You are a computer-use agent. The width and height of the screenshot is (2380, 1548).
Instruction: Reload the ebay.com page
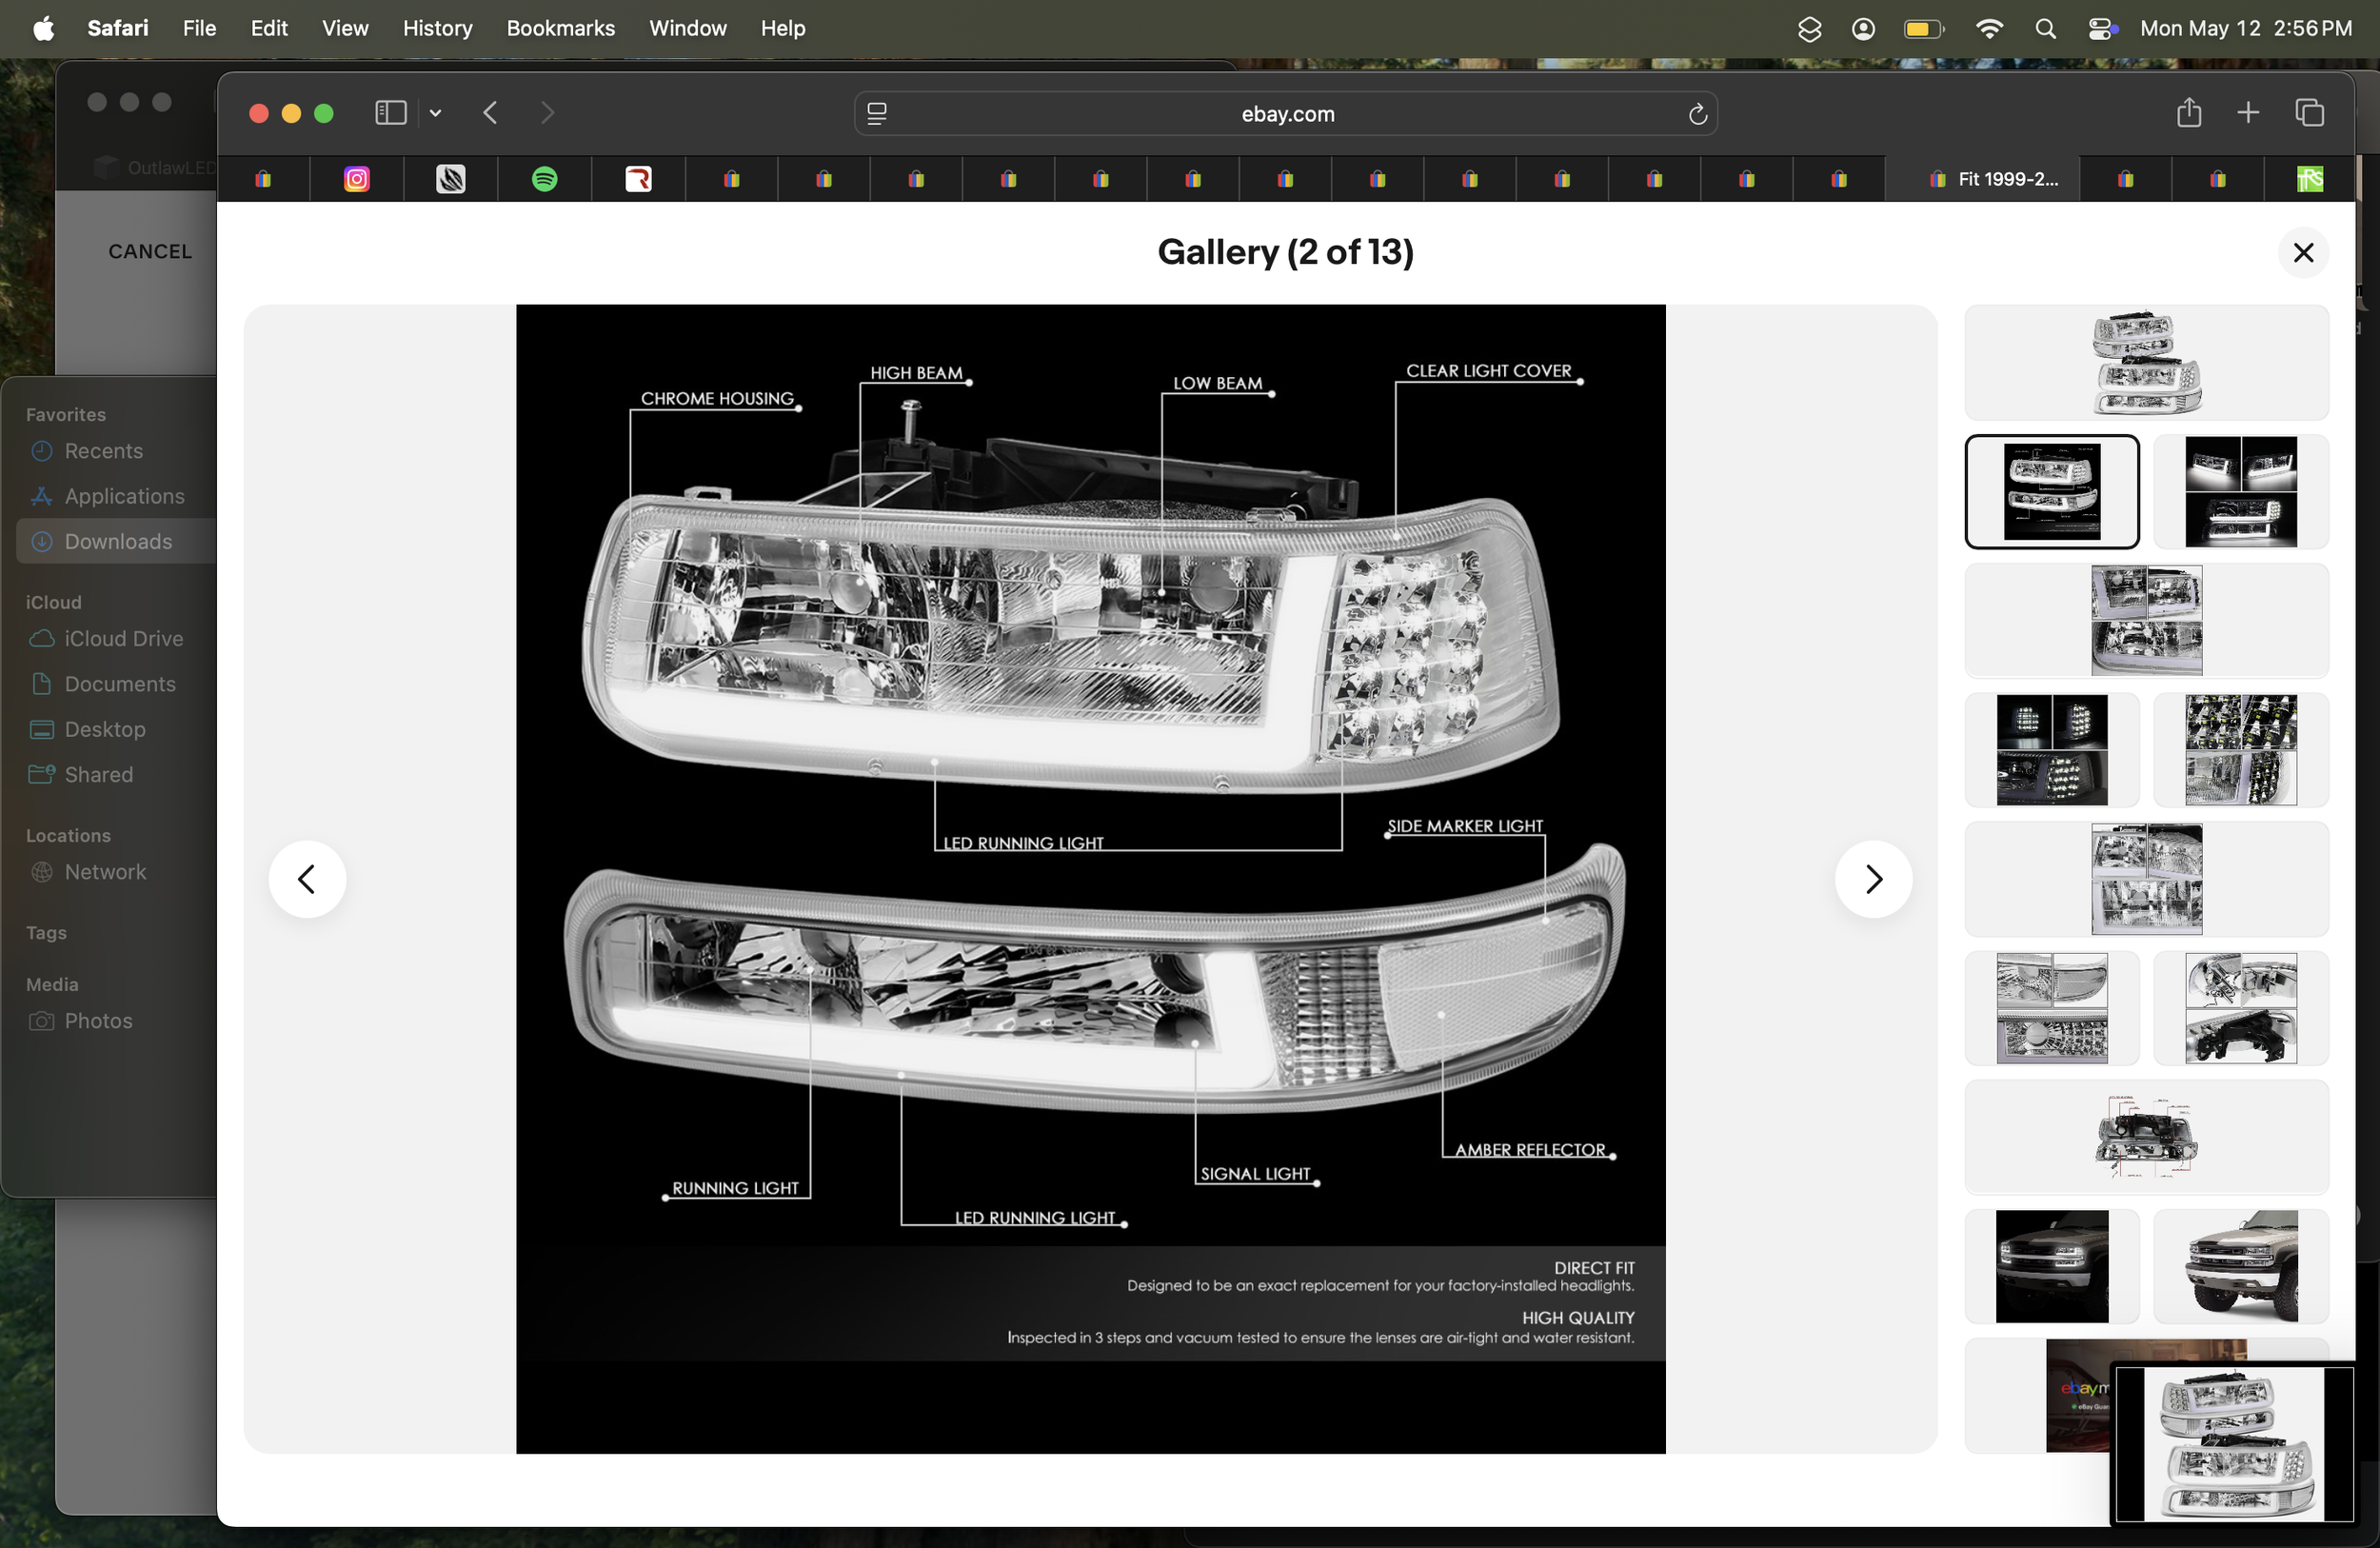point(1697,114)
